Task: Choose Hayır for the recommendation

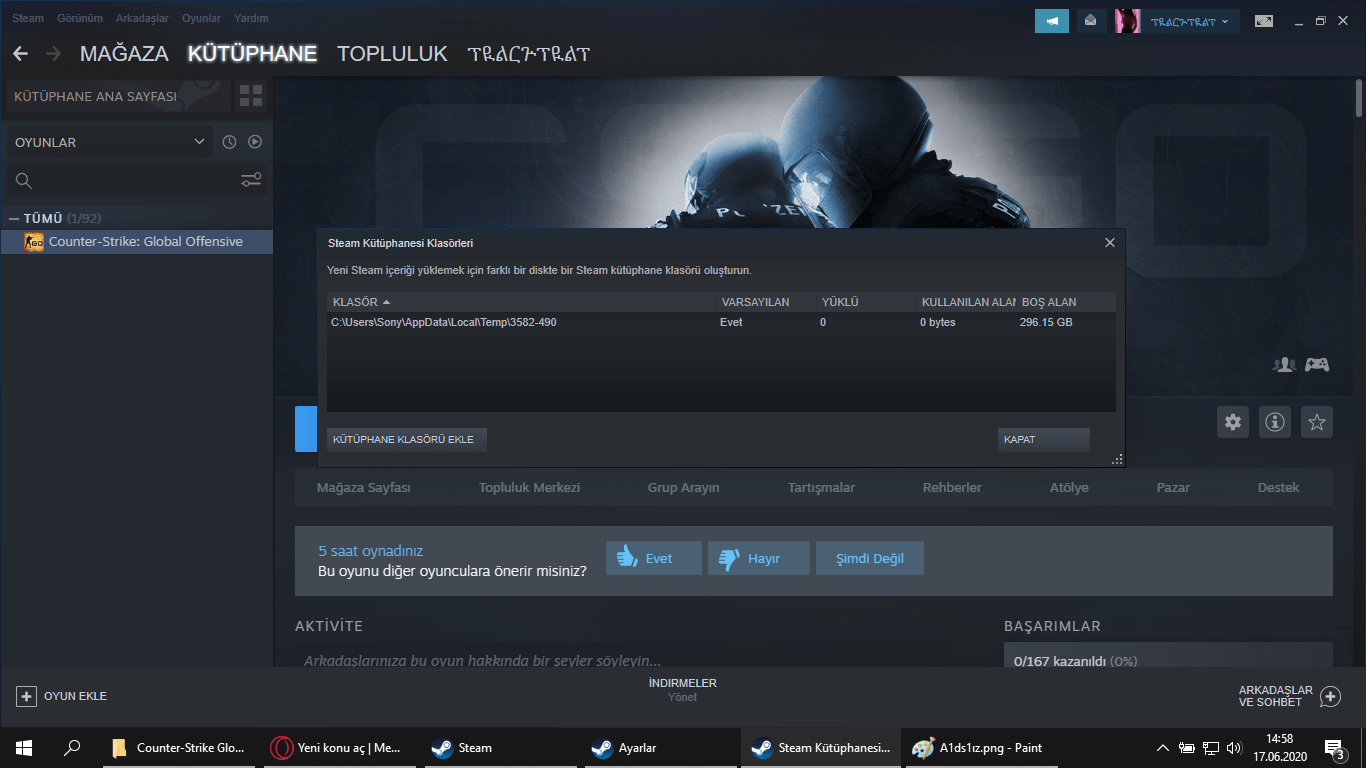Action: click(x=758, y=559)
